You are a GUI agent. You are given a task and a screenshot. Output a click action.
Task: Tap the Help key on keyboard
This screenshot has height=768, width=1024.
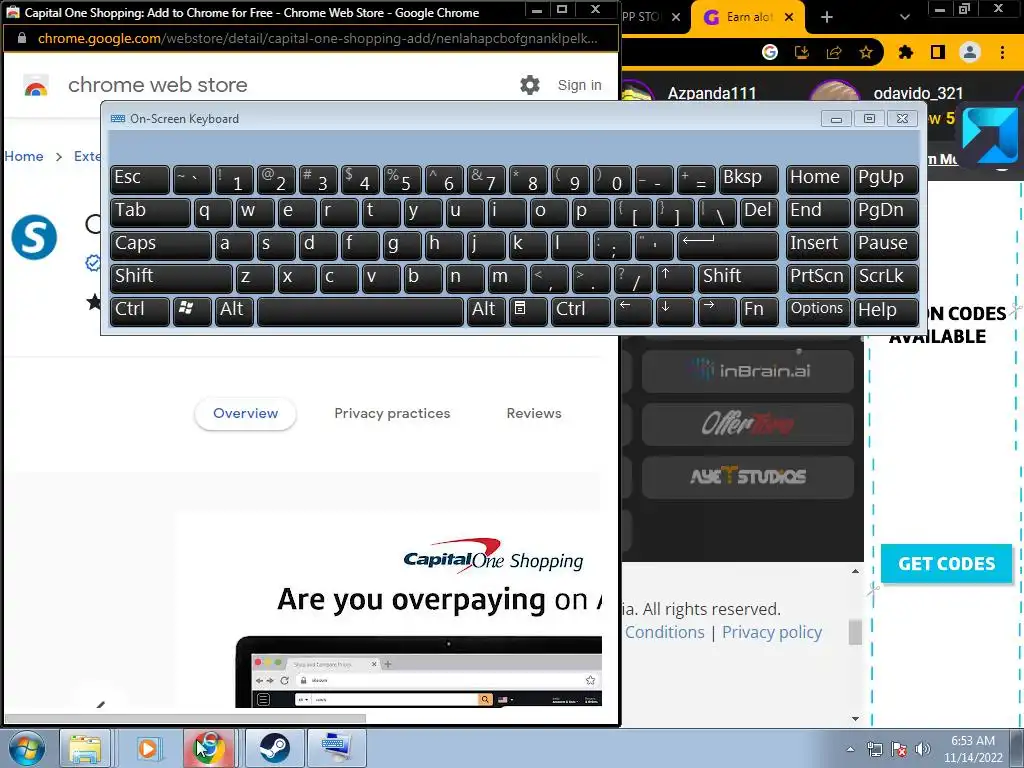[886, 311]
